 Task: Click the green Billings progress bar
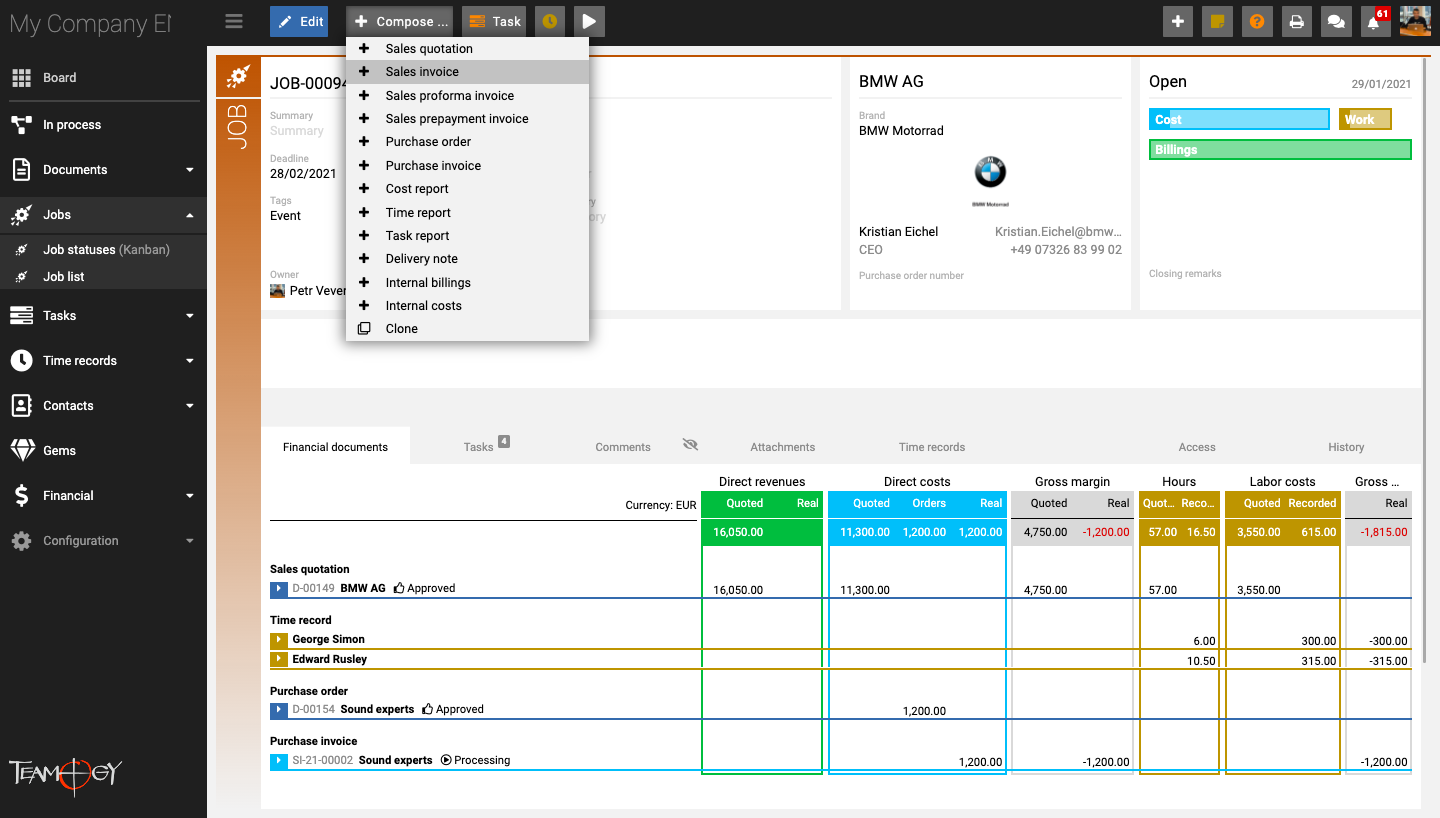point(1280,150)
